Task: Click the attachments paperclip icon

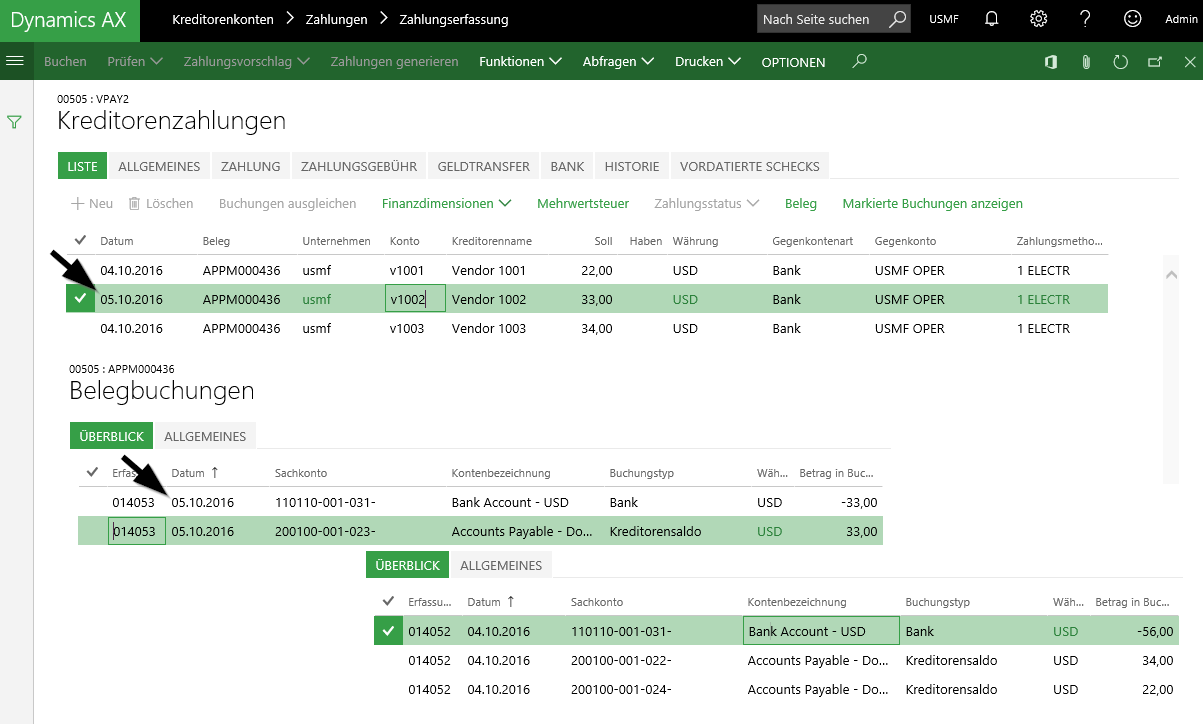Action: [1085, 62]
